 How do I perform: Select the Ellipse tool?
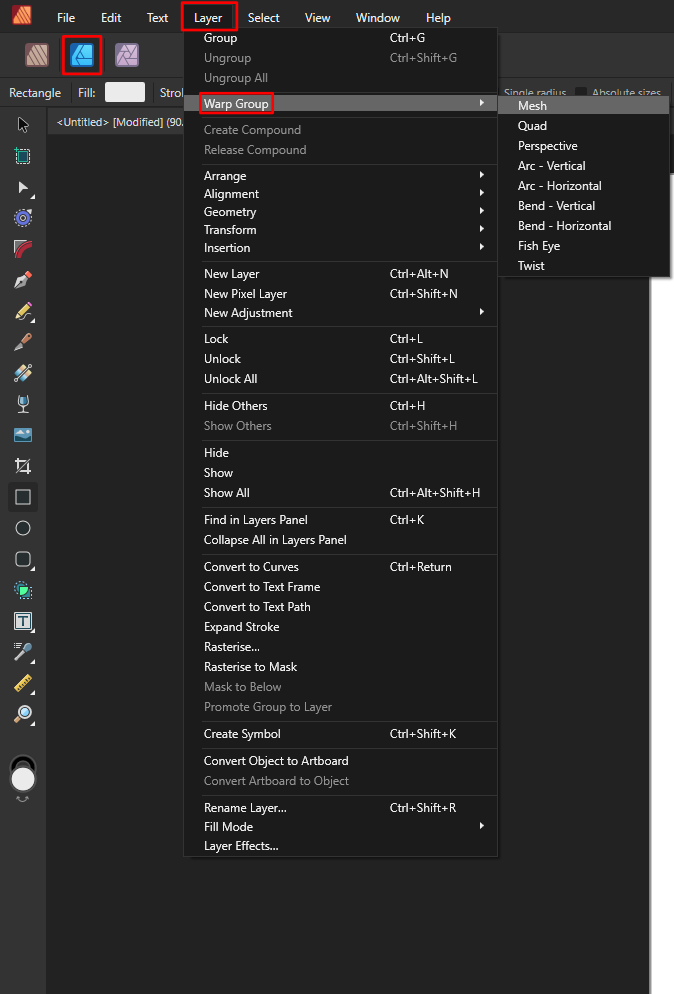pos(23,528)
